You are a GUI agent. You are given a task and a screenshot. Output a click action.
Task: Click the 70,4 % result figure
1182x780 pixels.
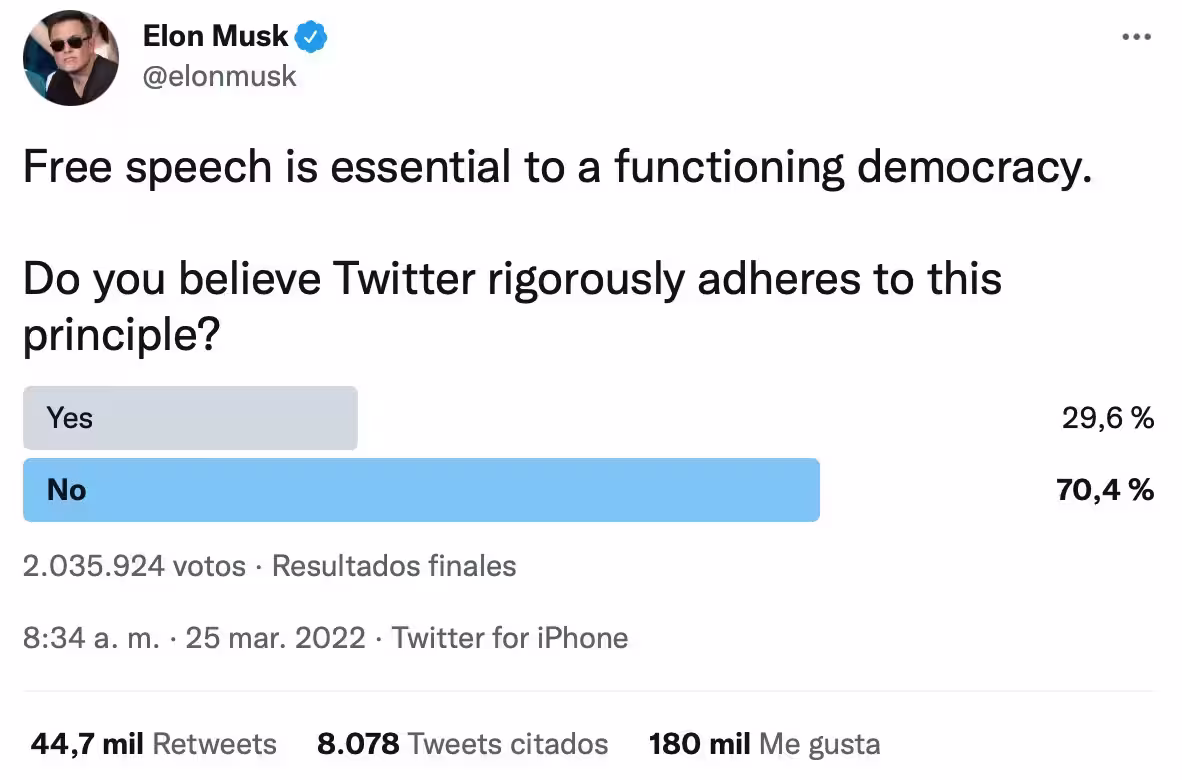click(1104, 490)
